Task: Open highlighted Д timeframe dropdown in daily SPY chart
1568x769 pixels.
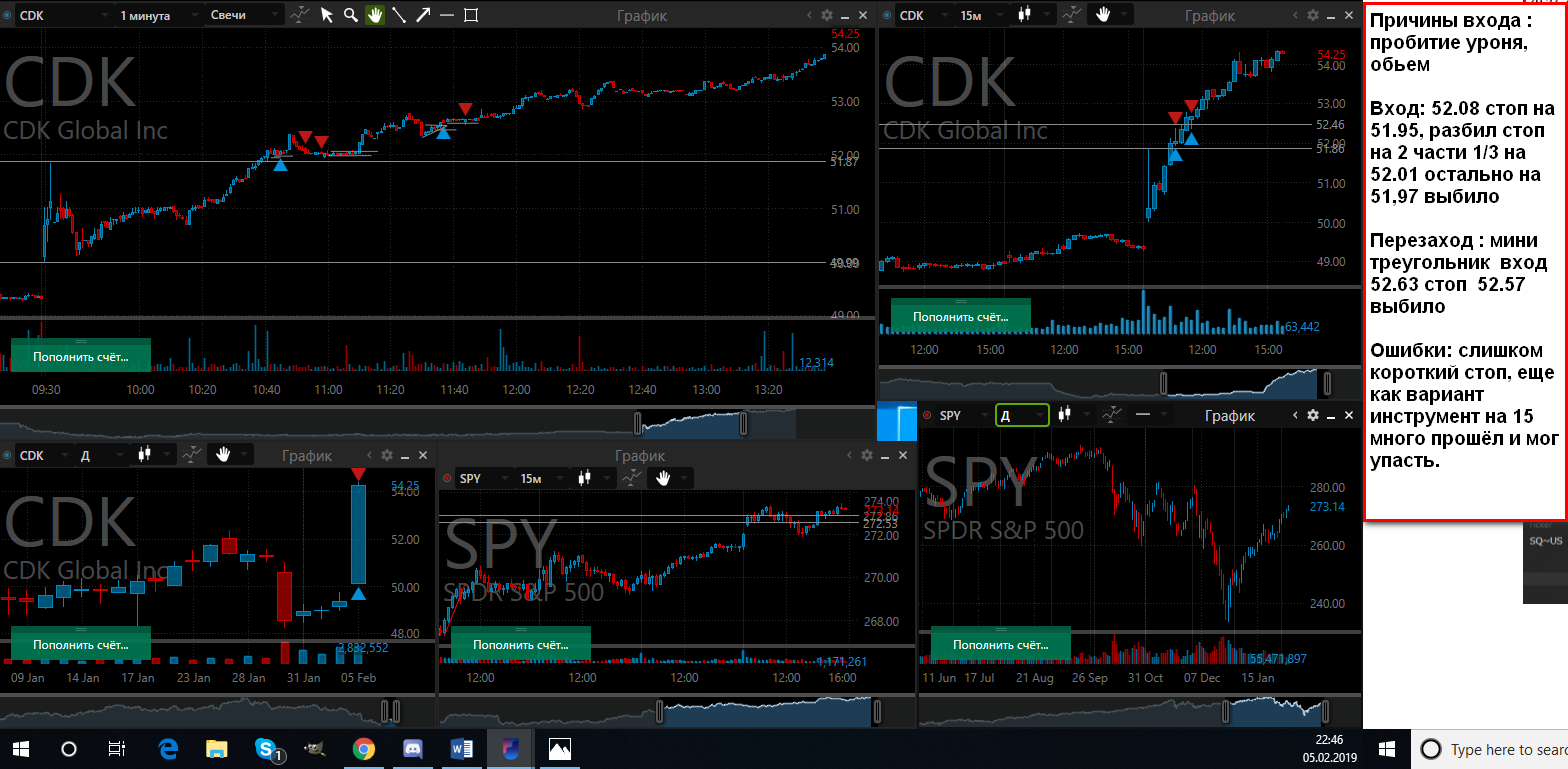Action: pyautogui.click(x=1022, y=415)
